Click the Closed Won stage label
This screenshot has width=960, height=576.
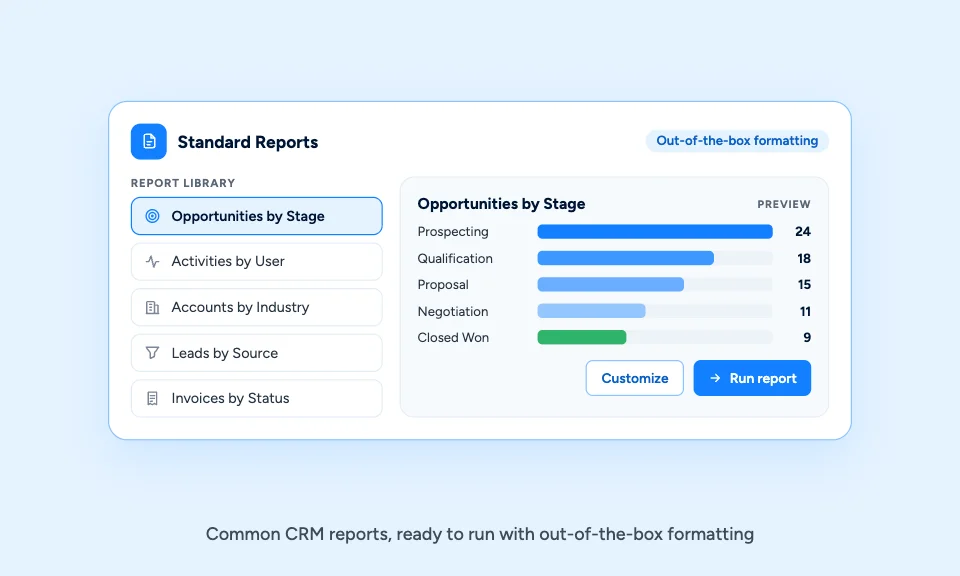[x=453, y=338]
